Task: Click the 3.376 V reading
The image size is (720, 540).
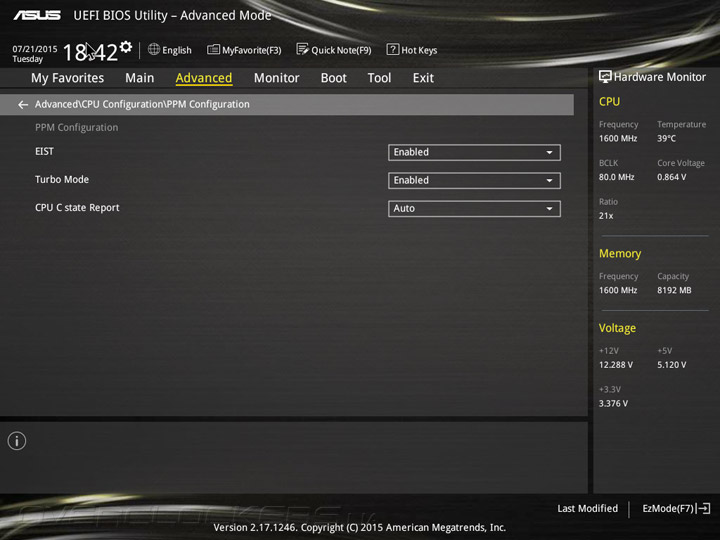Action: 613,403
